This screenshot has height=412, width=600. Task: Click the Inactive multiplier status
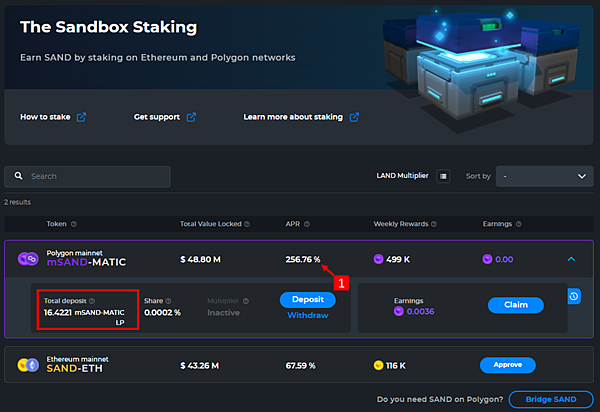223,313
